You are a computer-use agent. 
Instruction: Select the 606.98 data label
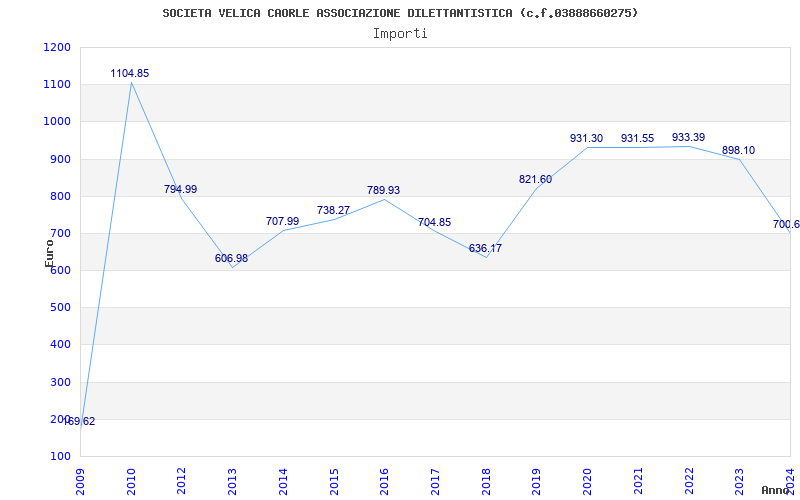click(231, 258)
